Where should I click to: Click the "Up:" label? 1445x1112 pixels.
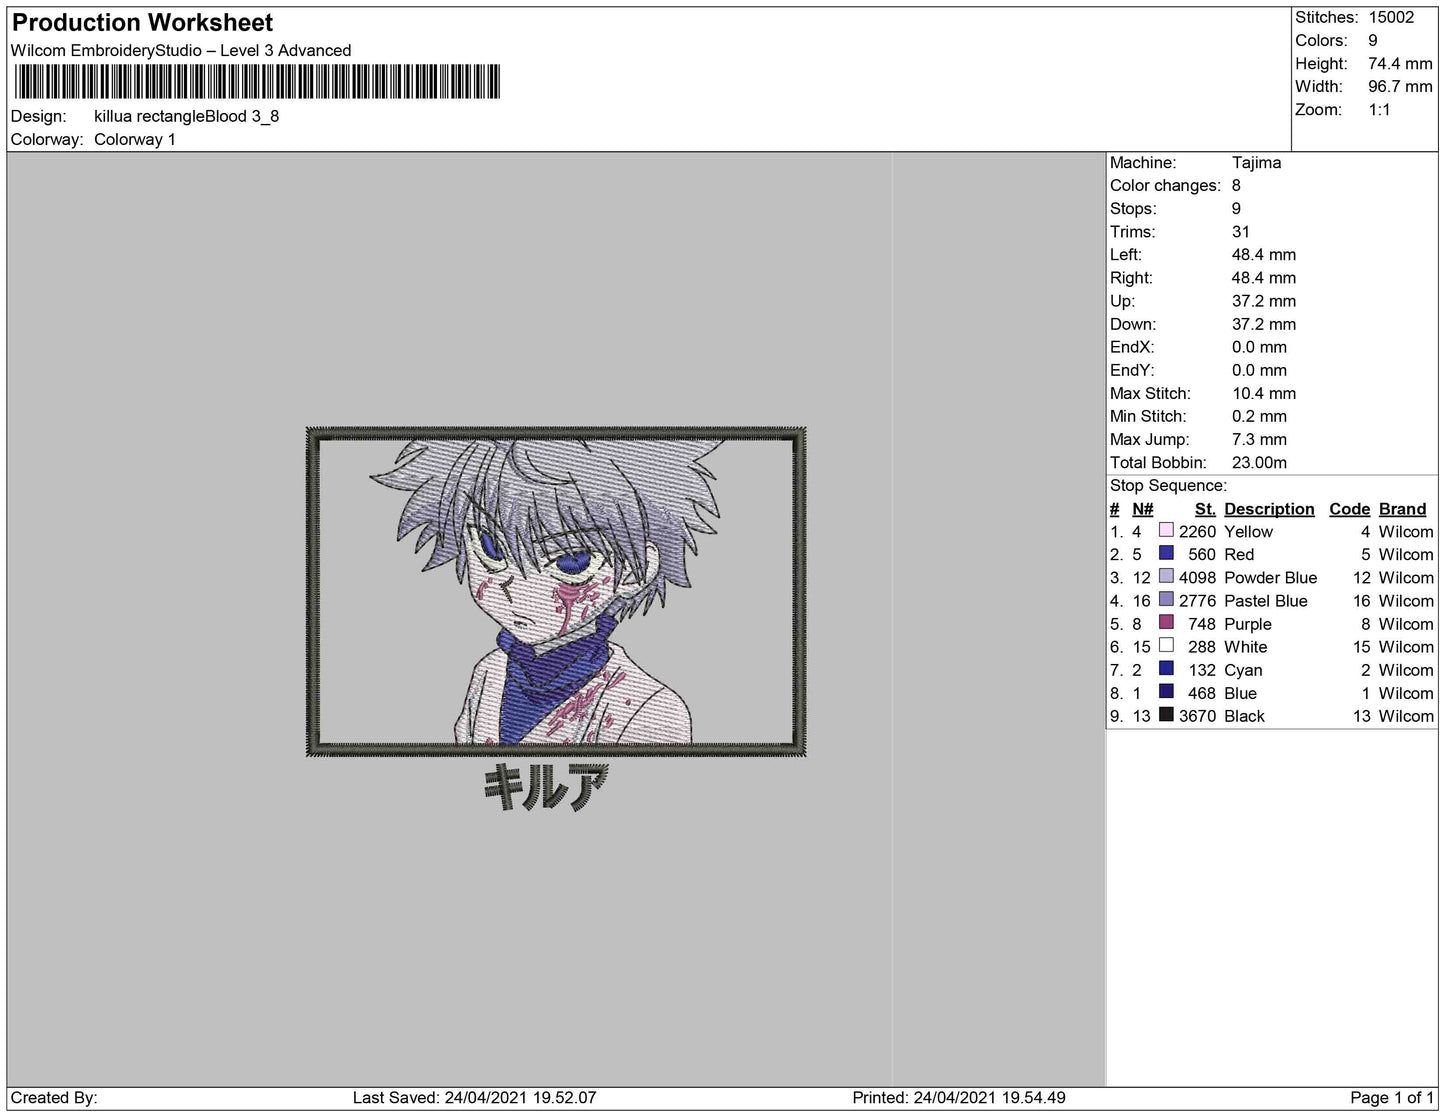1122,301
